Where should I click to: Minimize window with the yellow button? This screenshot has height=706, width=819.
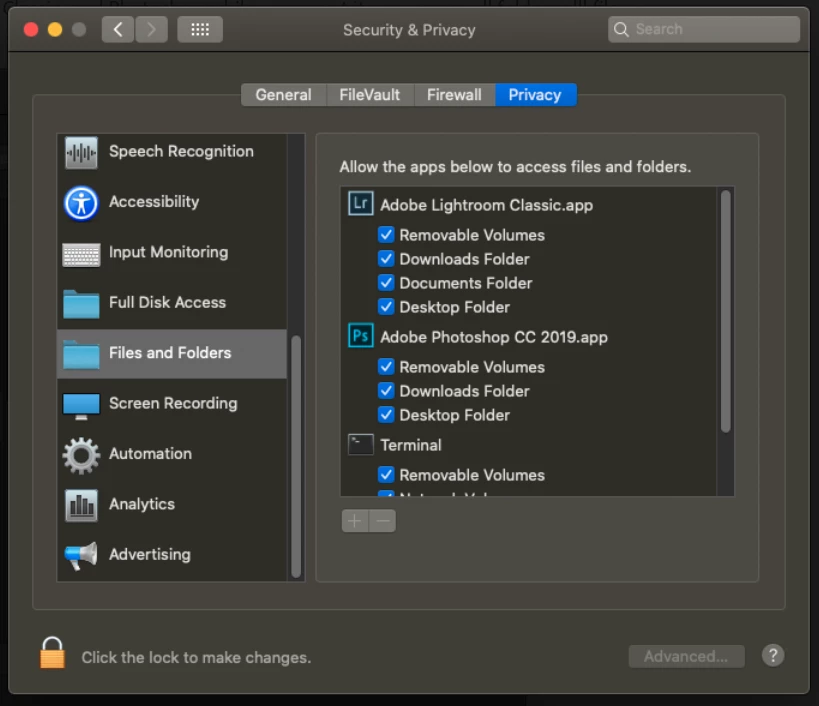55,29
